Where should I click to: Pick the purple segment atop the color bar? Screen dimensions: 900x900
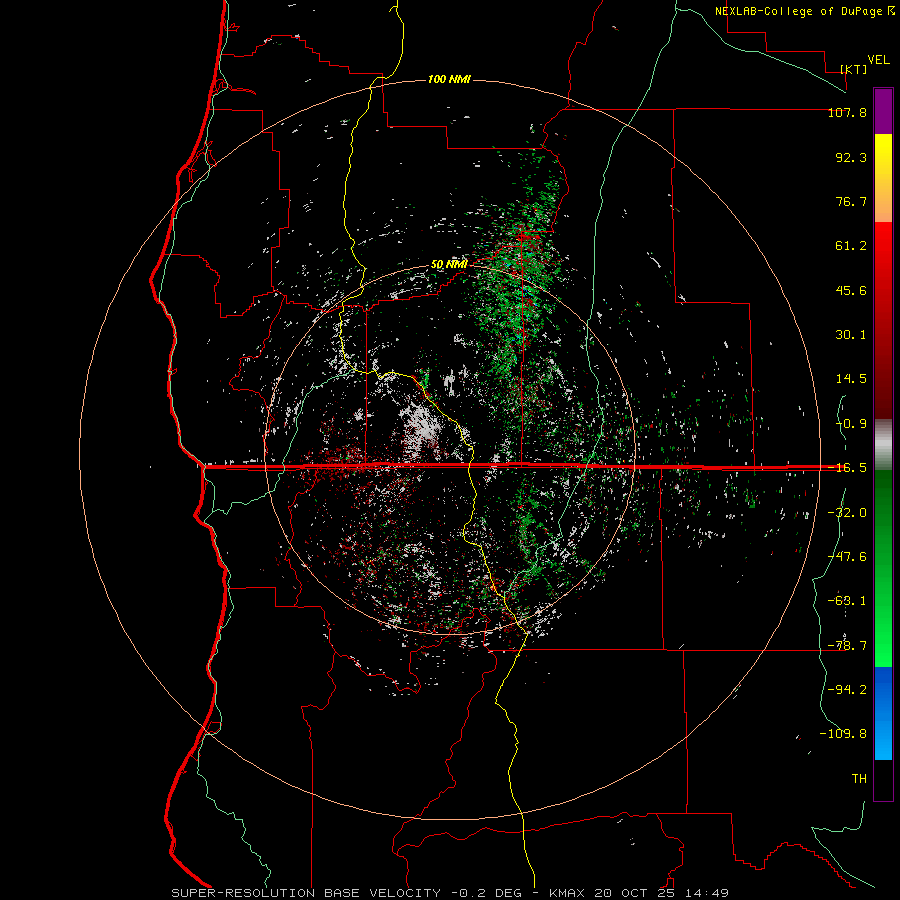(x=883, y=112)
